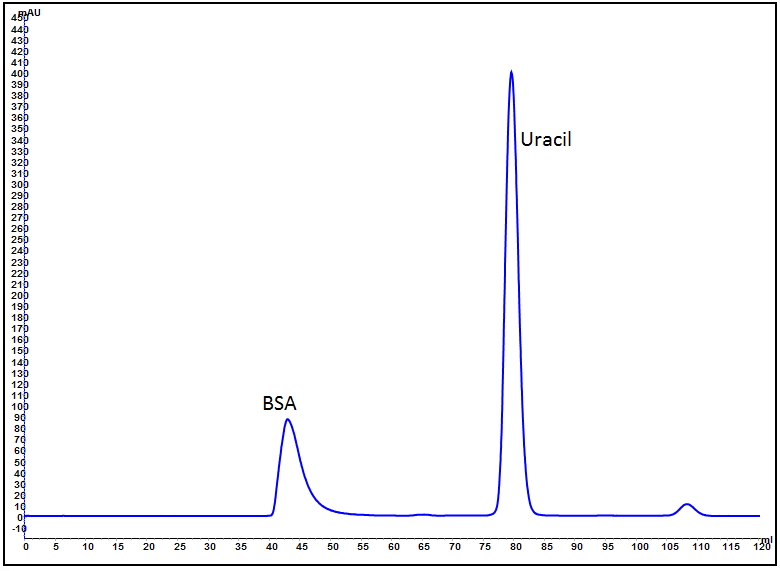
Task: Select the 20 tick on the x-axis
Action: click(148, 547)
